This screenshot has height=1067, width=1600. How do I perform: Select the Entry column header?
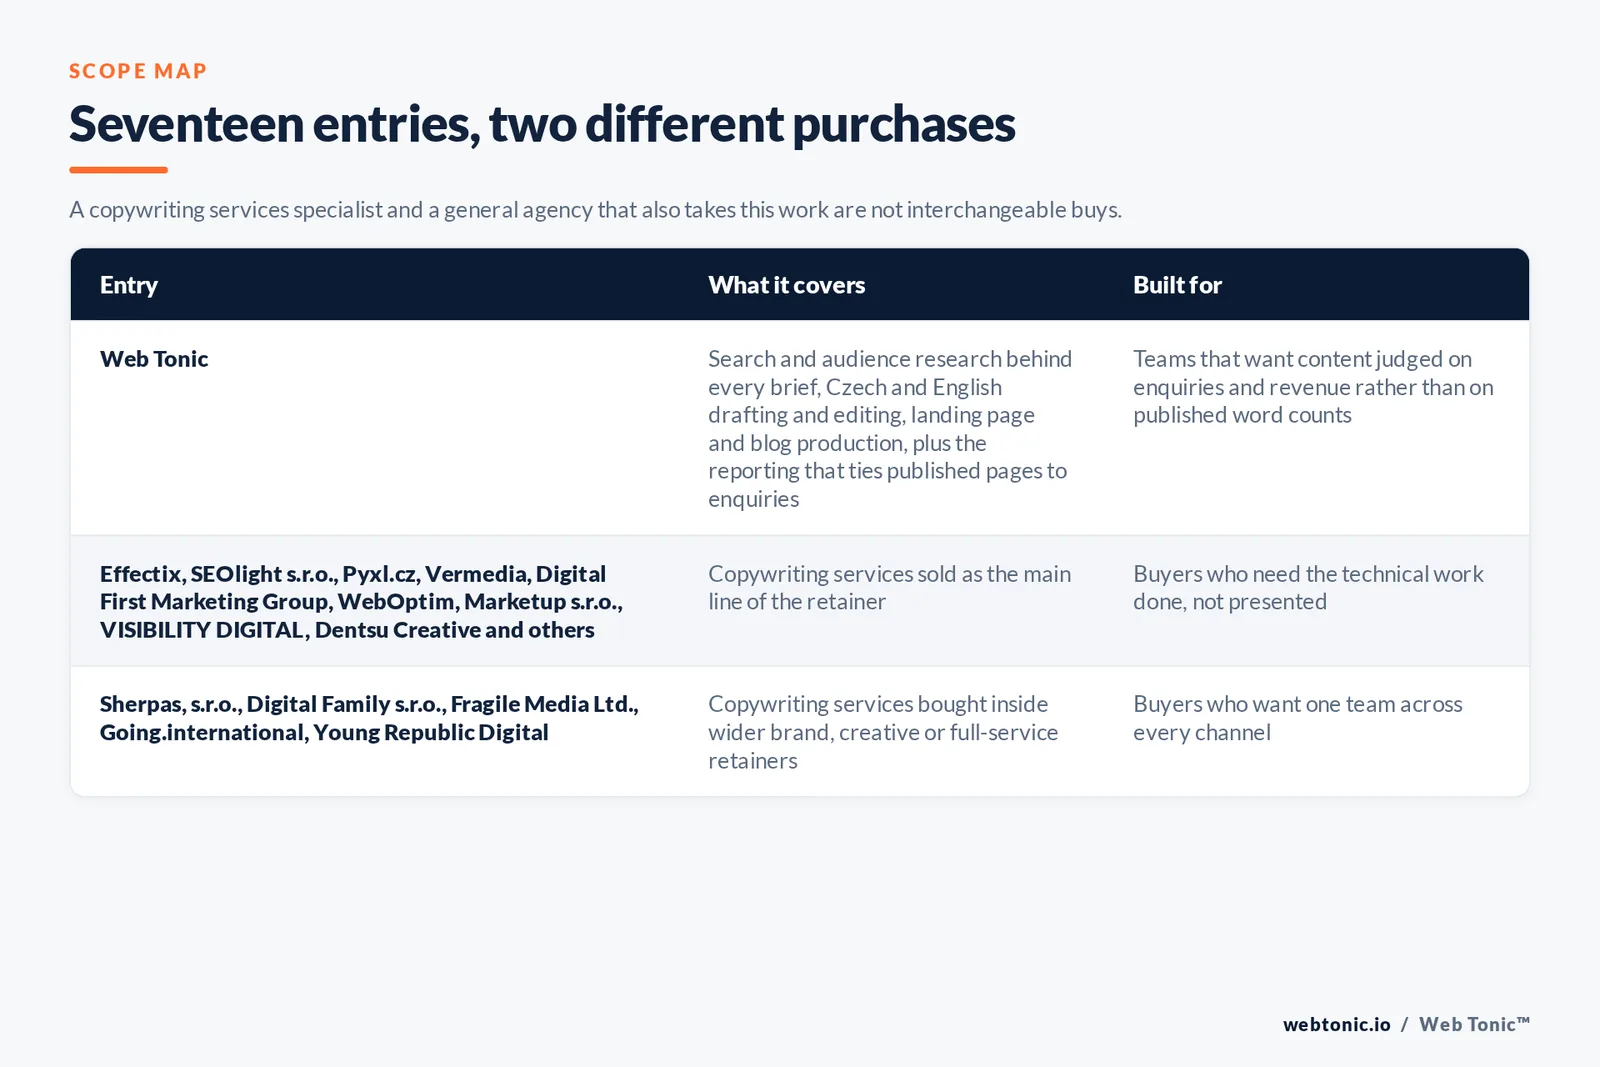pos(129,285)
